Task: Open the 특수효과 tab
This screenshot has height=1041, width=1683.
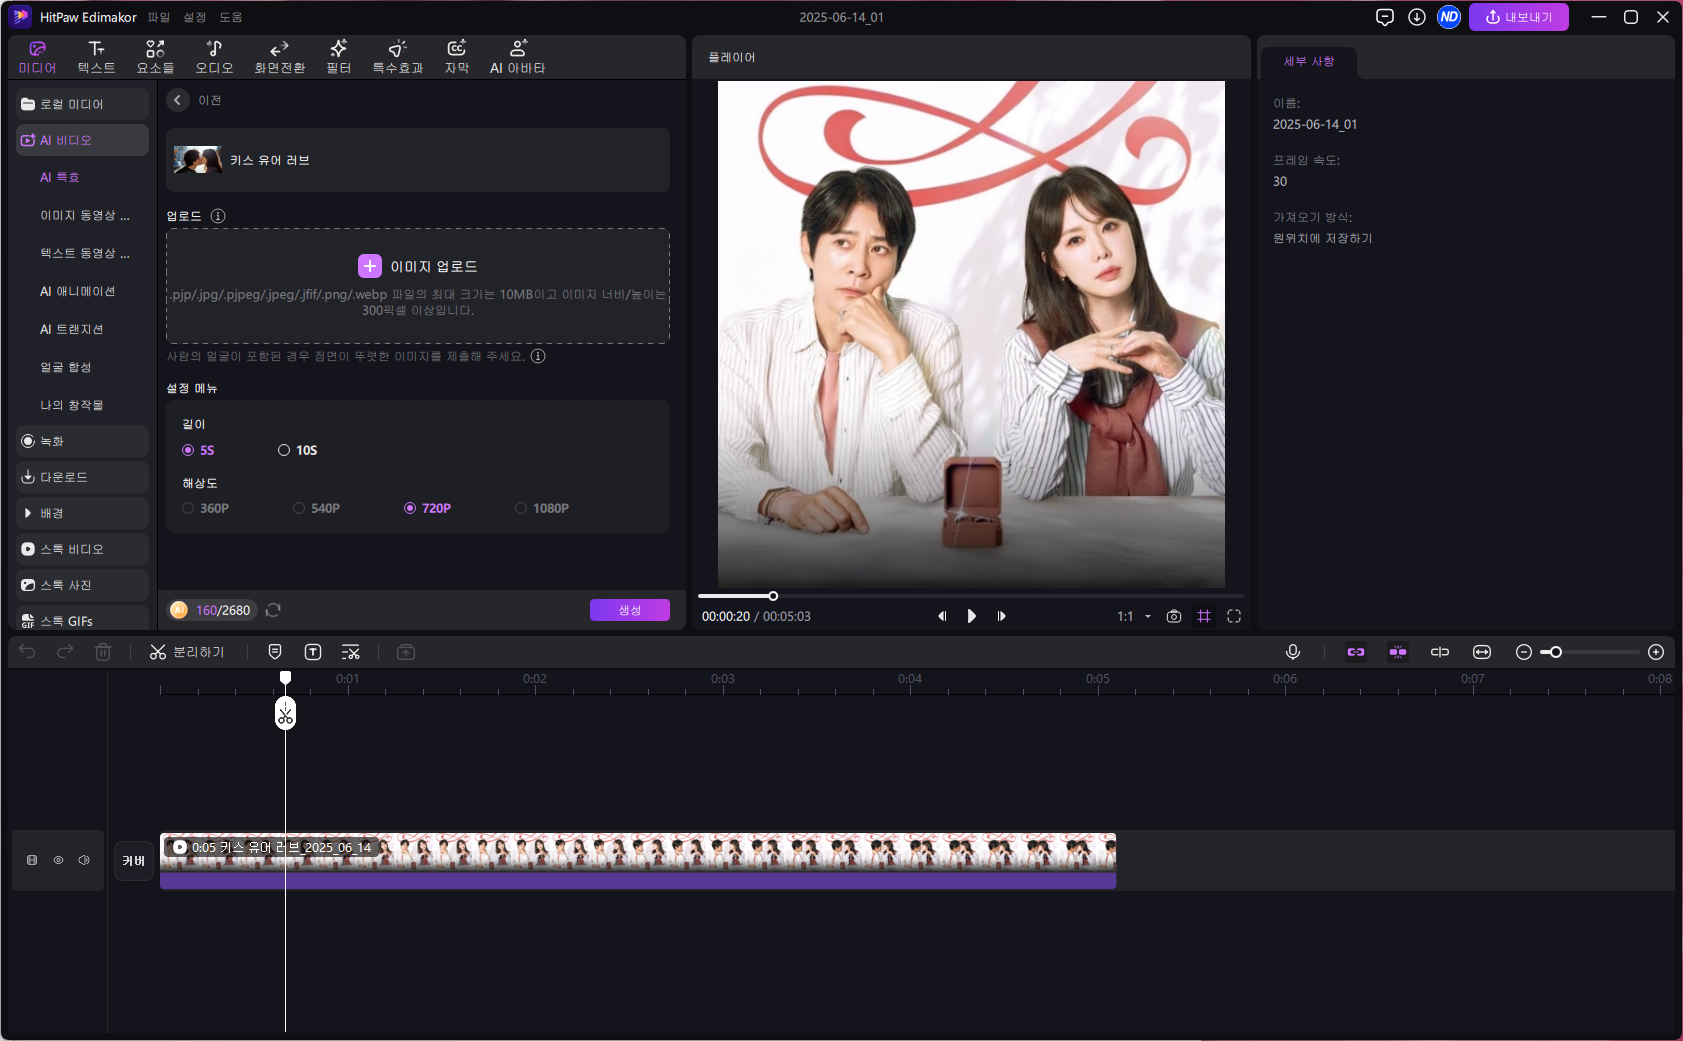Action: coord(398,57)
